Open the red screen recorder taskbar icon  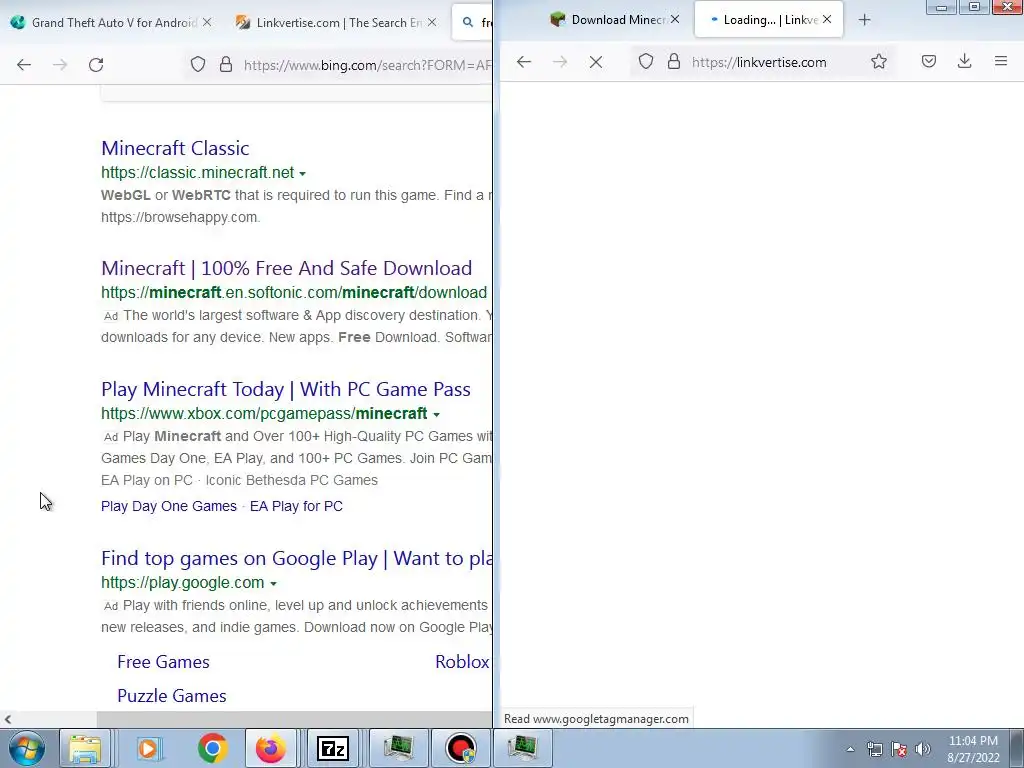tap(461, 748)
